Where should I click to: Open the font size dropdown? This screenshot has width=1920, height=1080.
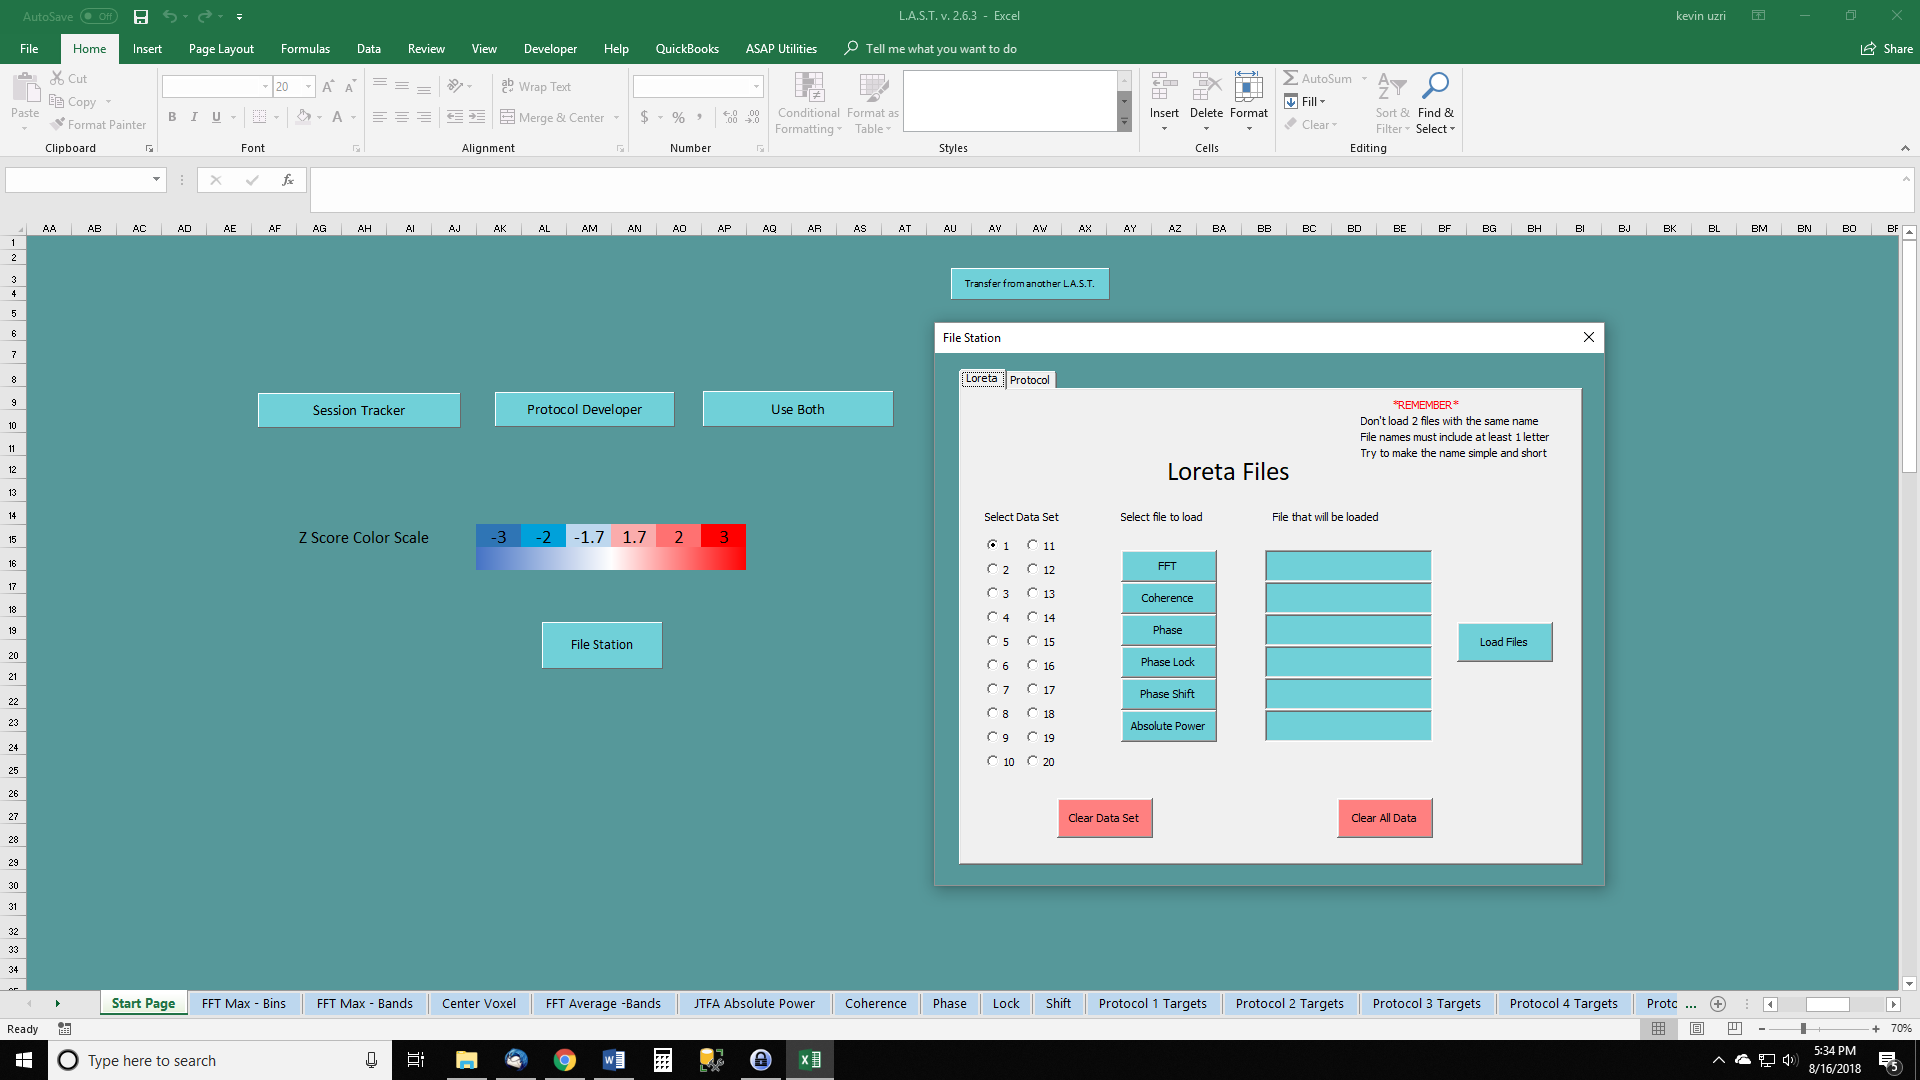tap(308, 87)
